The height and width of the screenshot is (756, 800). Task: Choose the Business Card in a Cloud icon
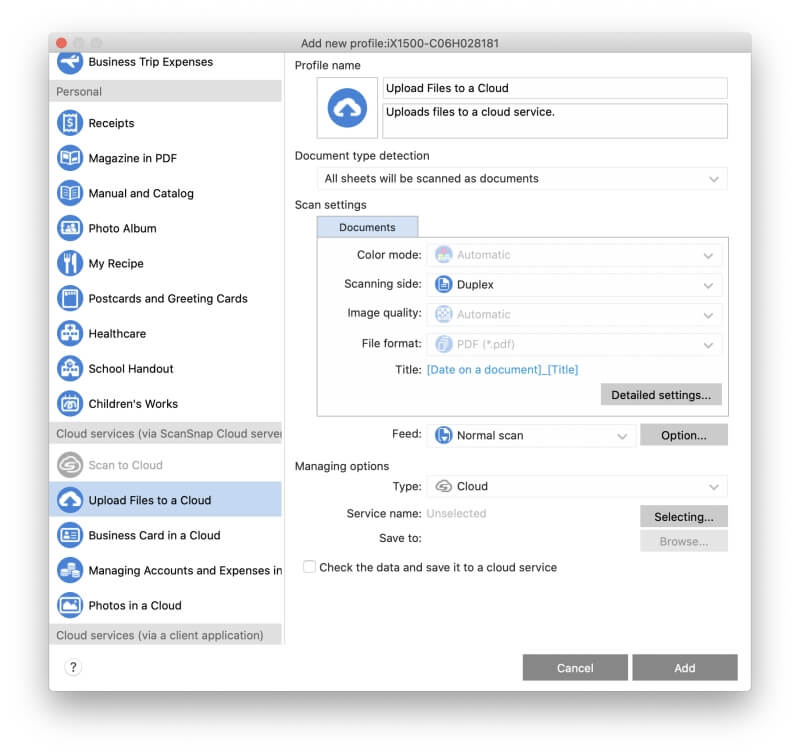tap(70, 536)
